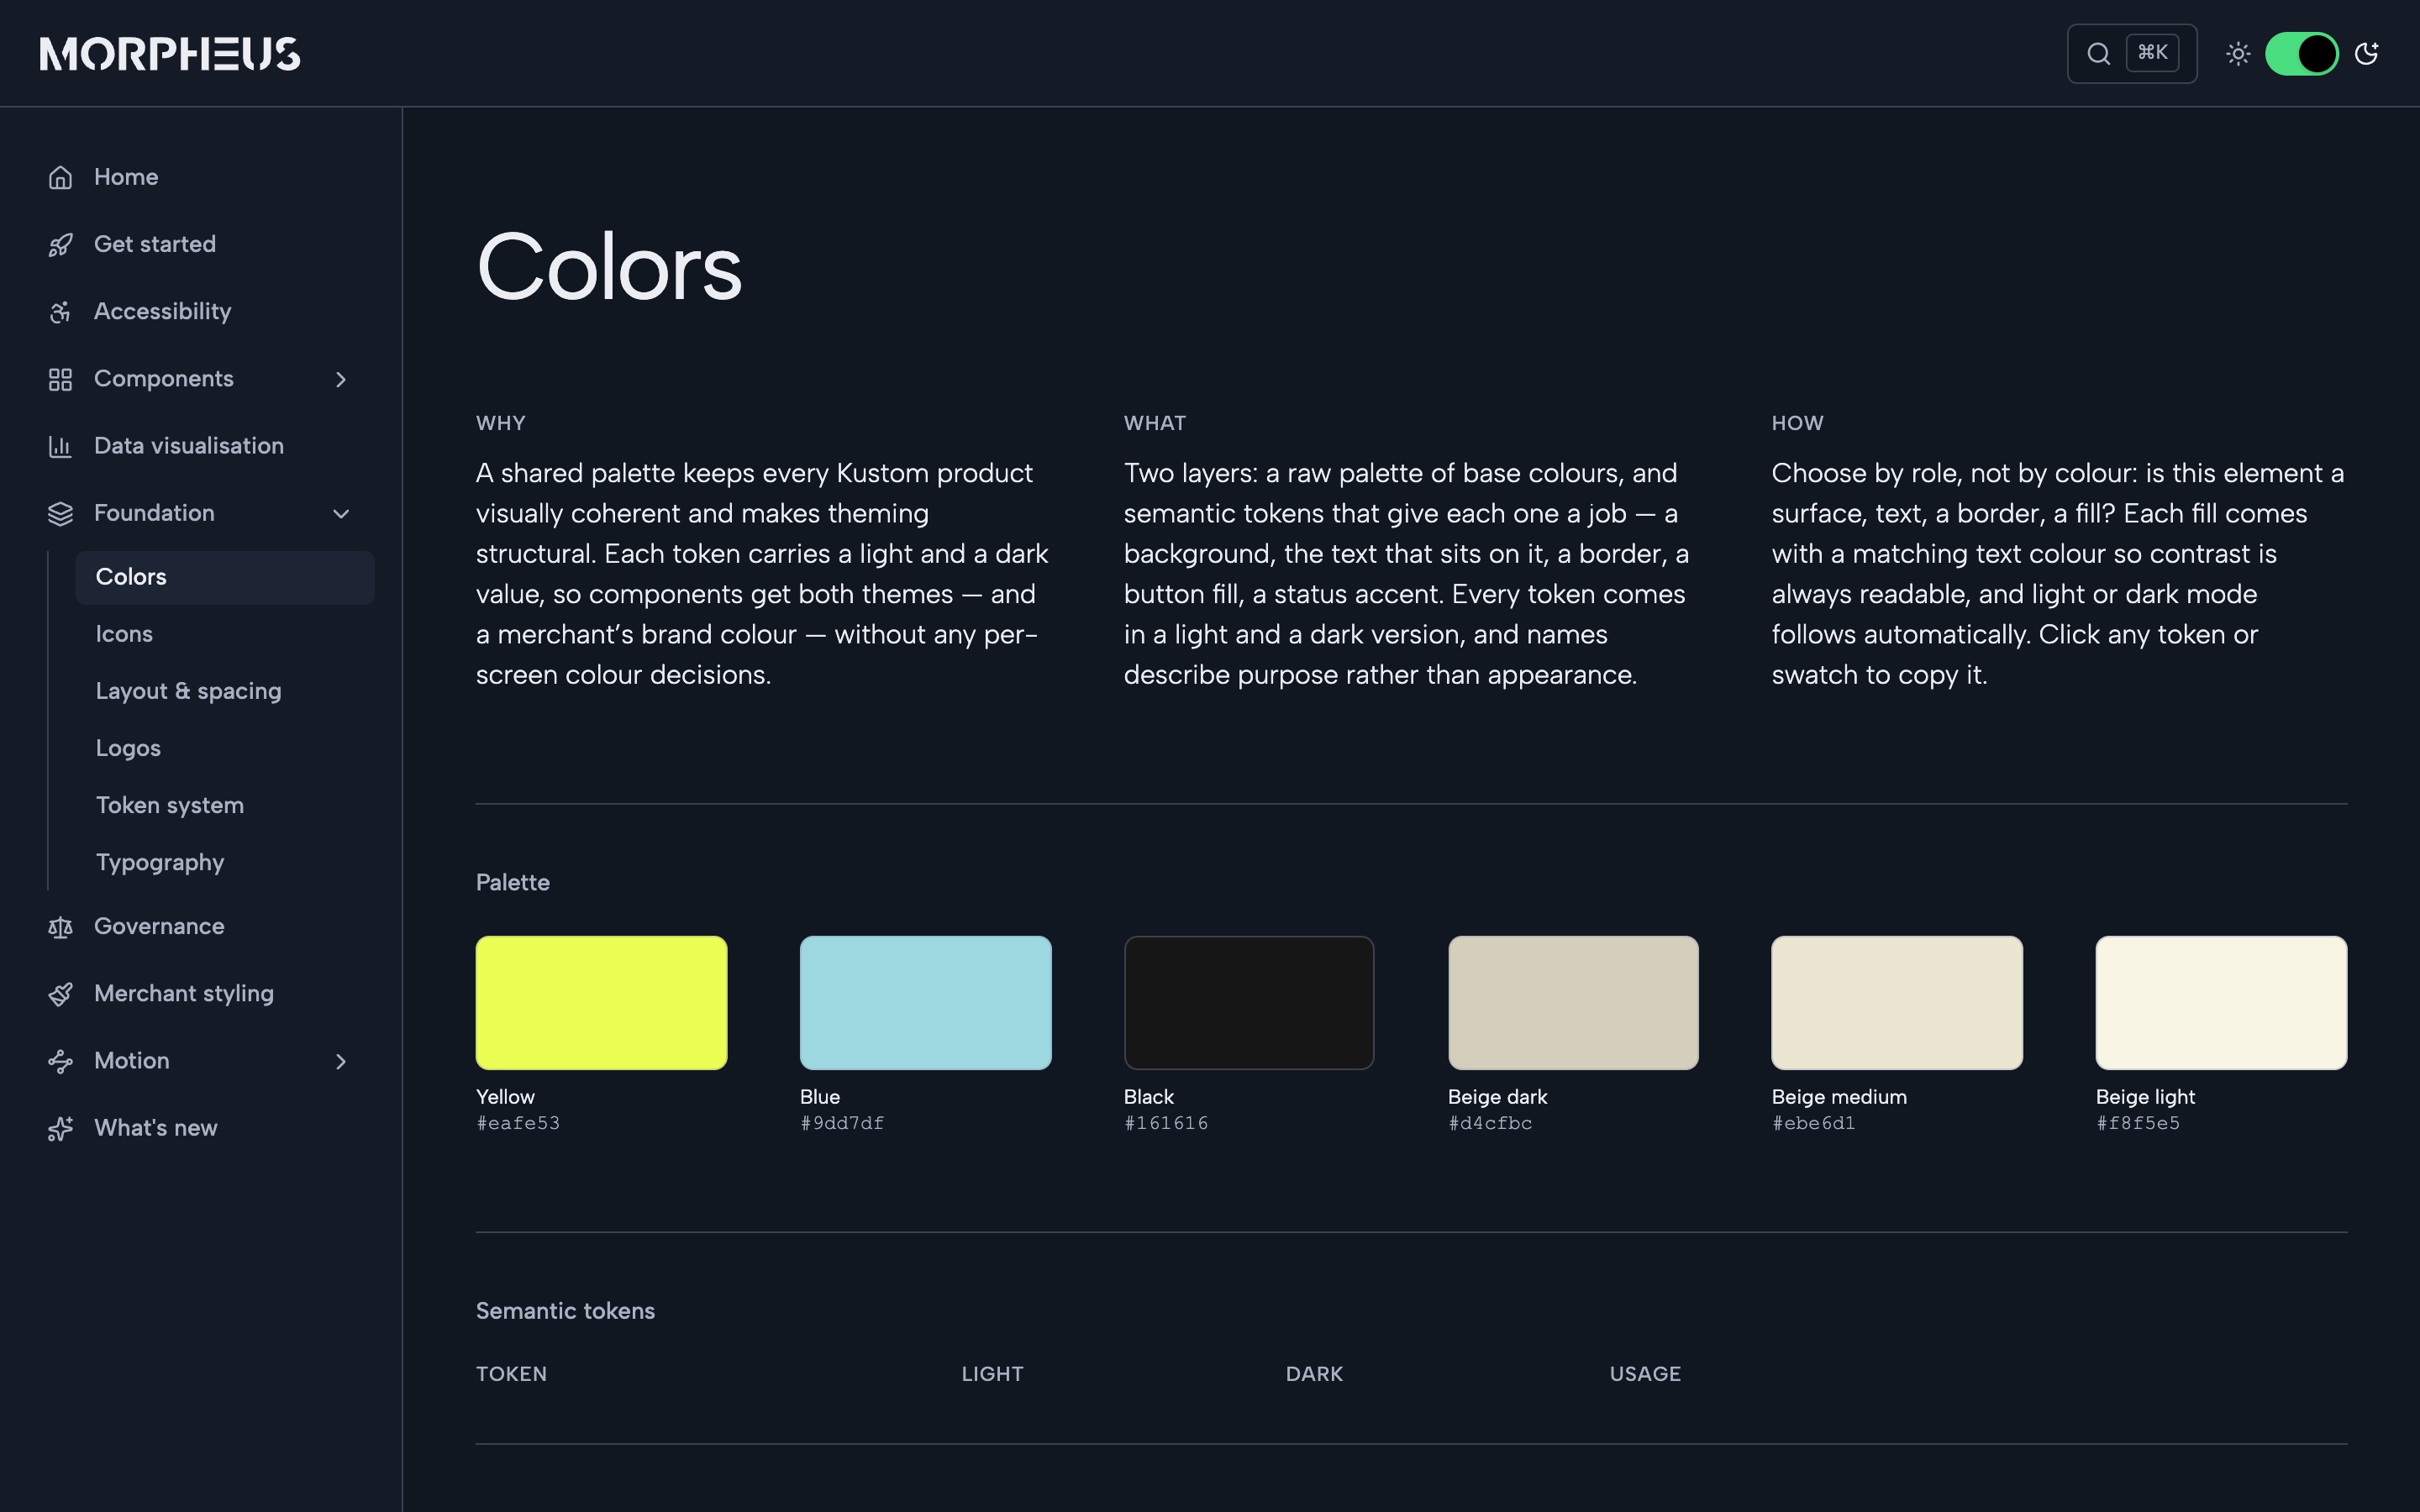Select the Colors sidebar item
The height and width of the screenshot is (1512, 2420).
coord(225,577)
